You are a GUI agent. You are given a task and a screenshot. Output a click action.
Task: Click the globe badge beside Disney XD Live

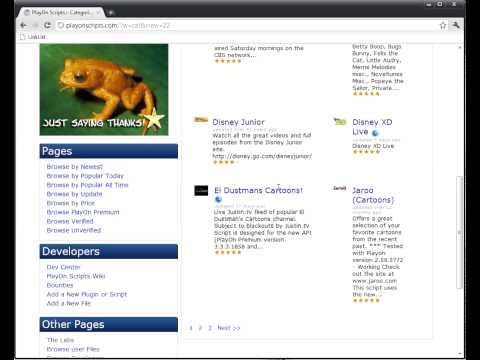pyautogui.click(x=375, y=133)
